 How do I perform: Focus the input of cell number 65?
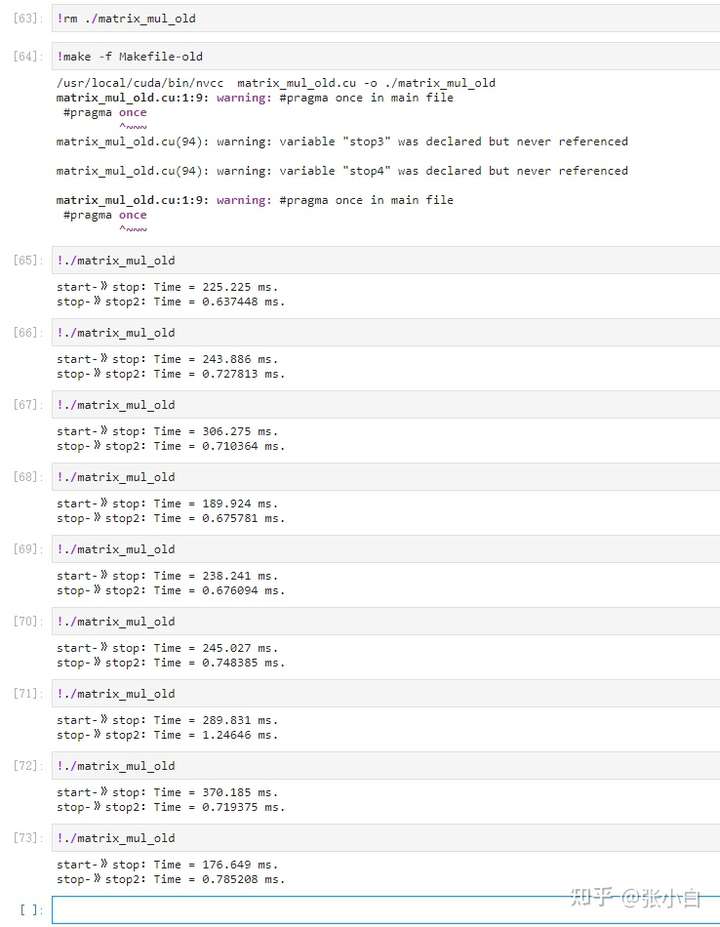coord(385,260)
